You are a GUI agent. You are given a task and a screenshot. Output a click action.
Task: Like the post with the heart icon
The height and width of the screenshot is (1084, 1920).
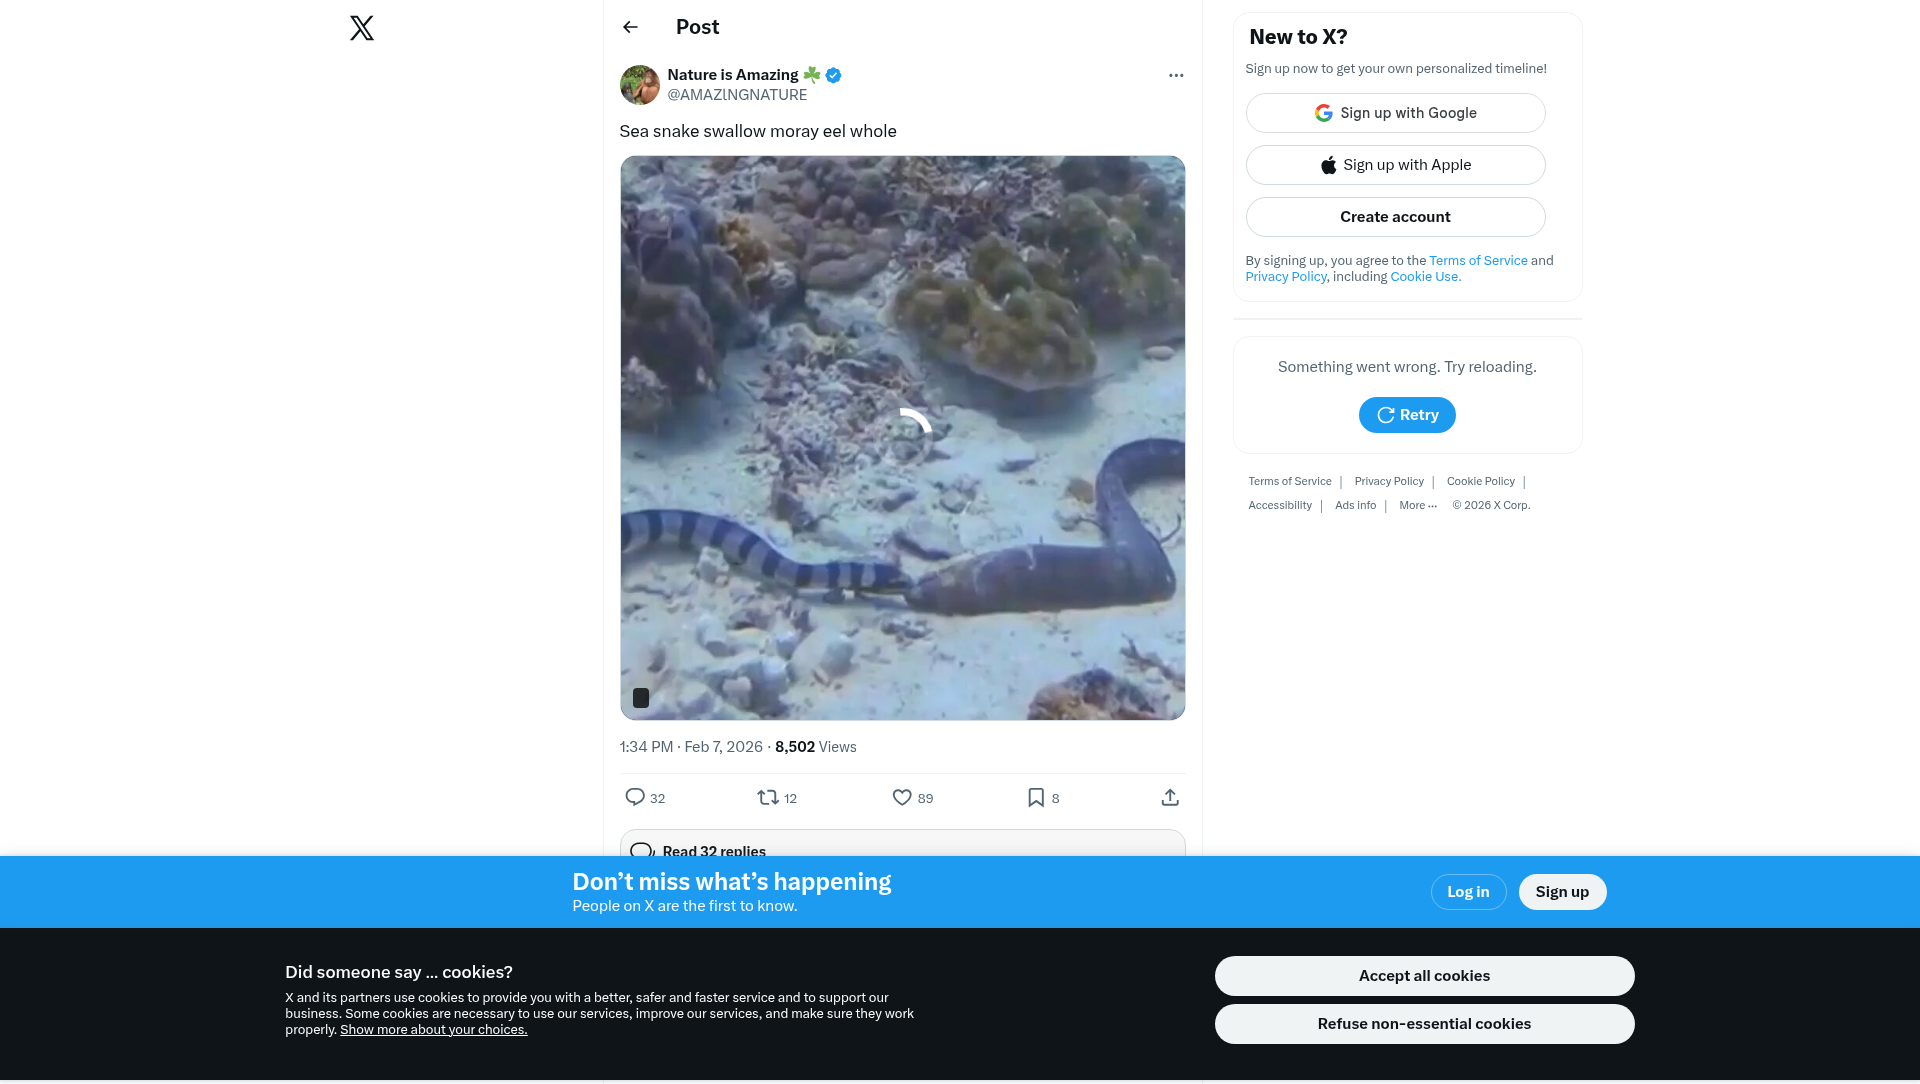pyautogui.click(x=902, y=797)
